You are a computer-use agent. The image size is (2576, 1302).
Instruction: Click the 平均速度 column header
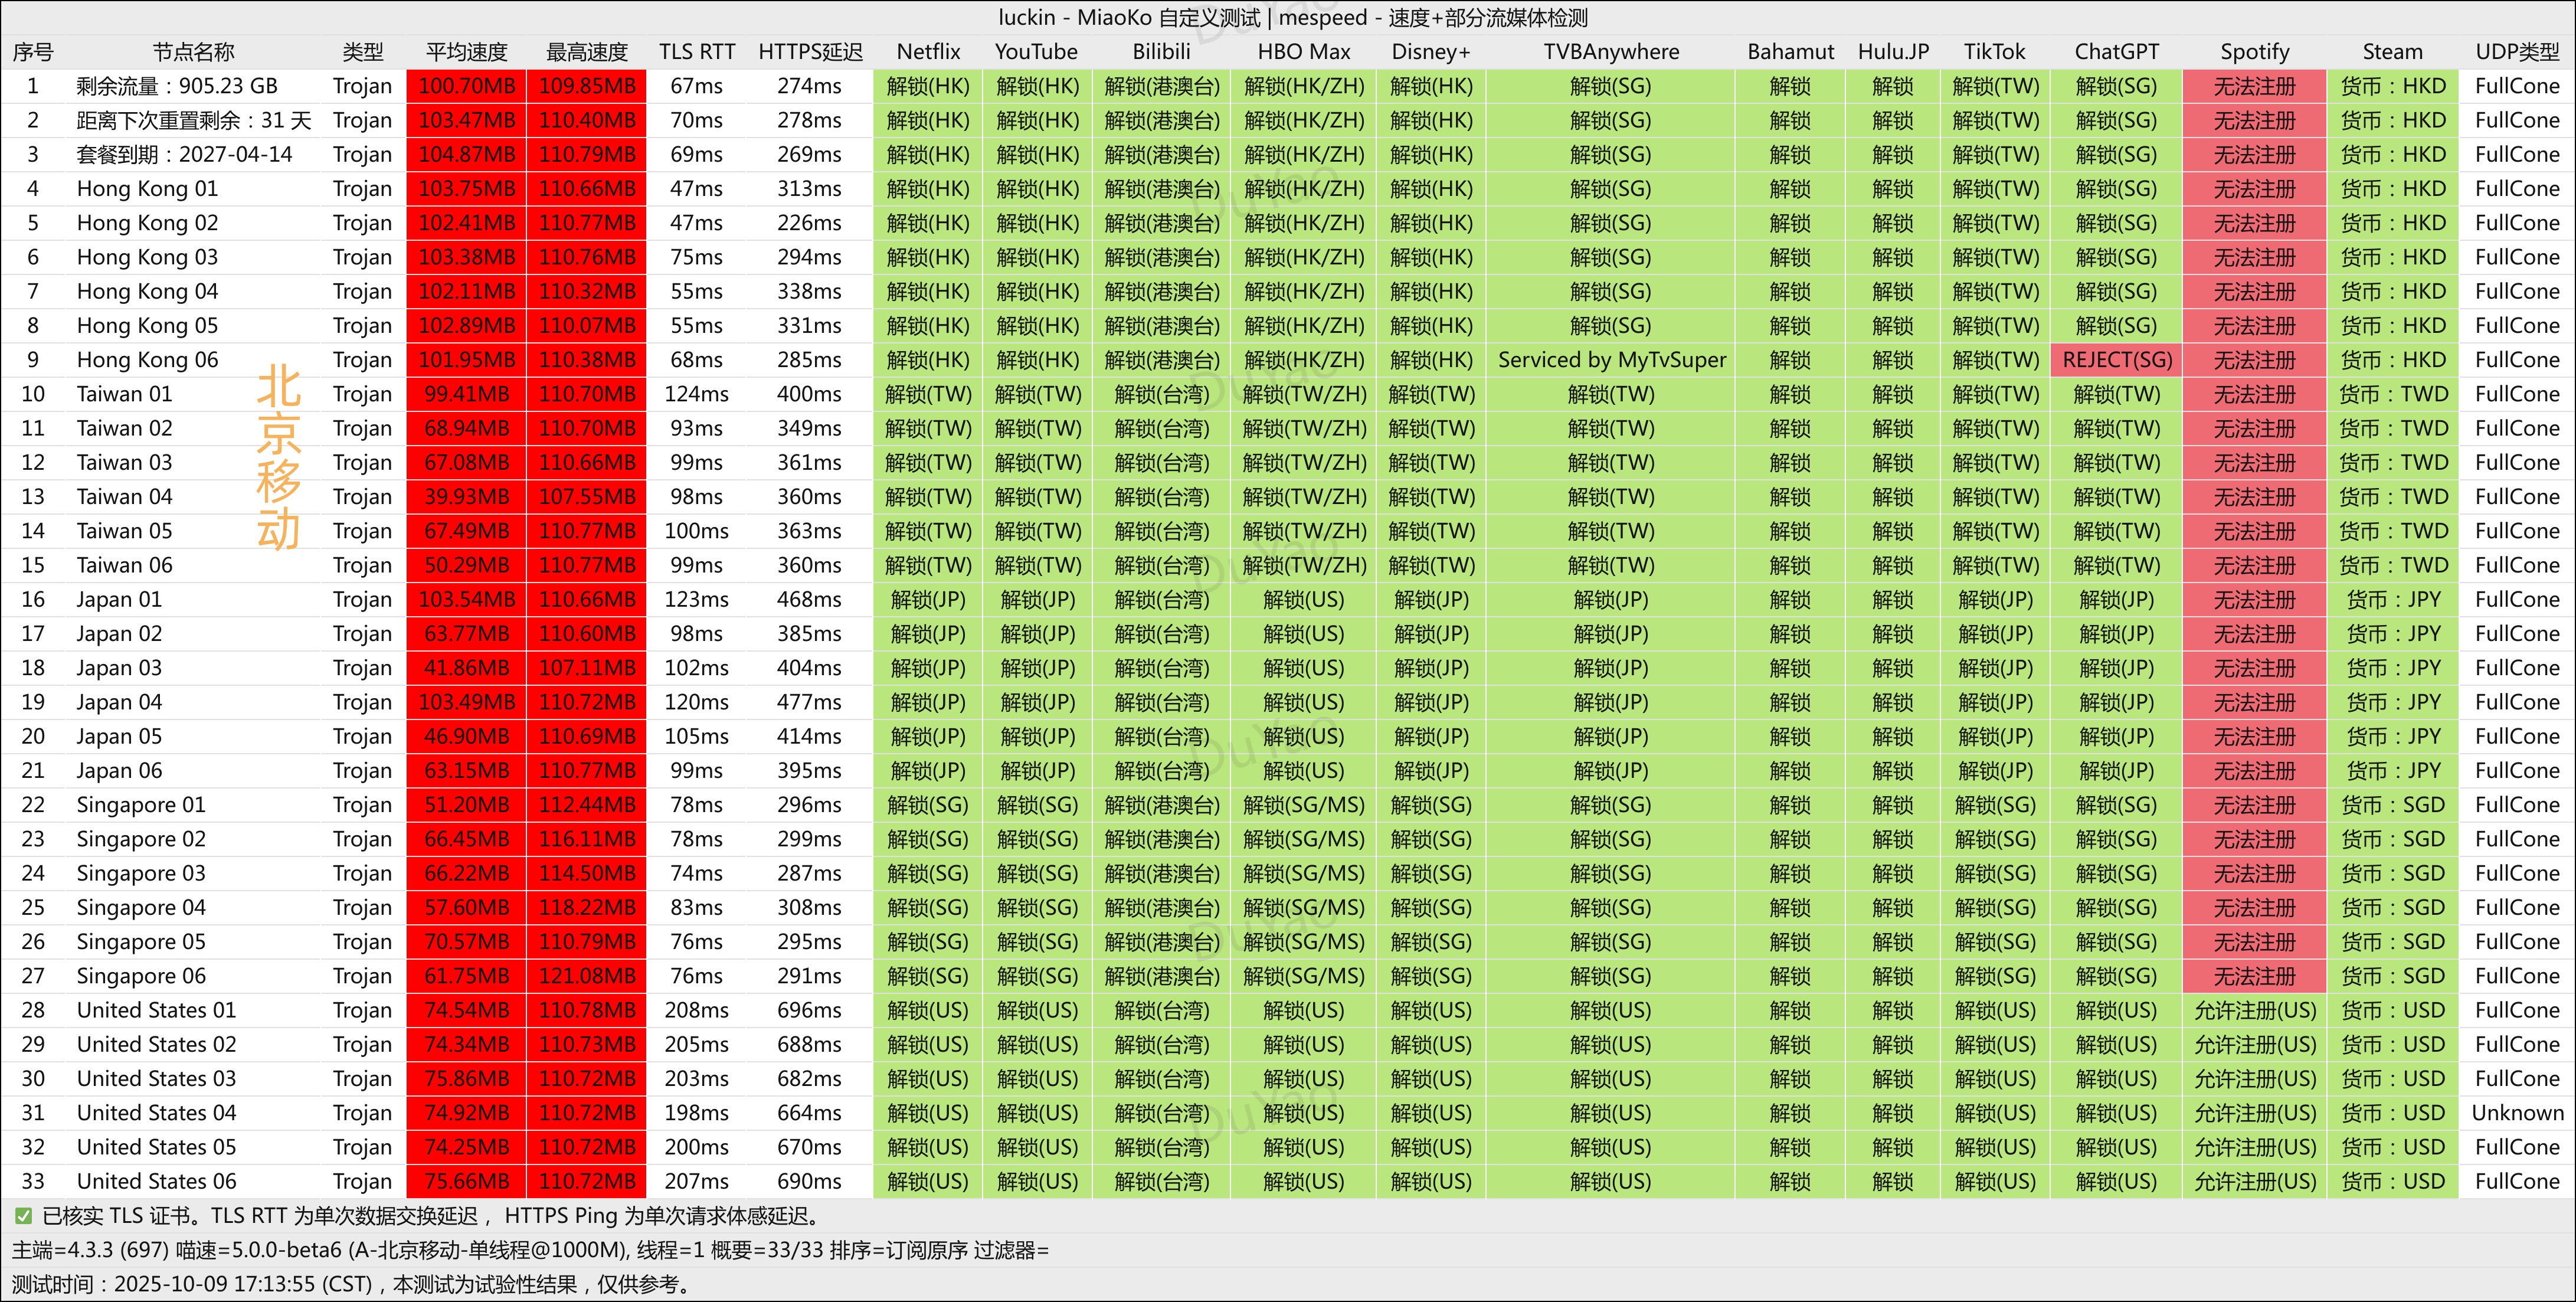click(466, 52)
